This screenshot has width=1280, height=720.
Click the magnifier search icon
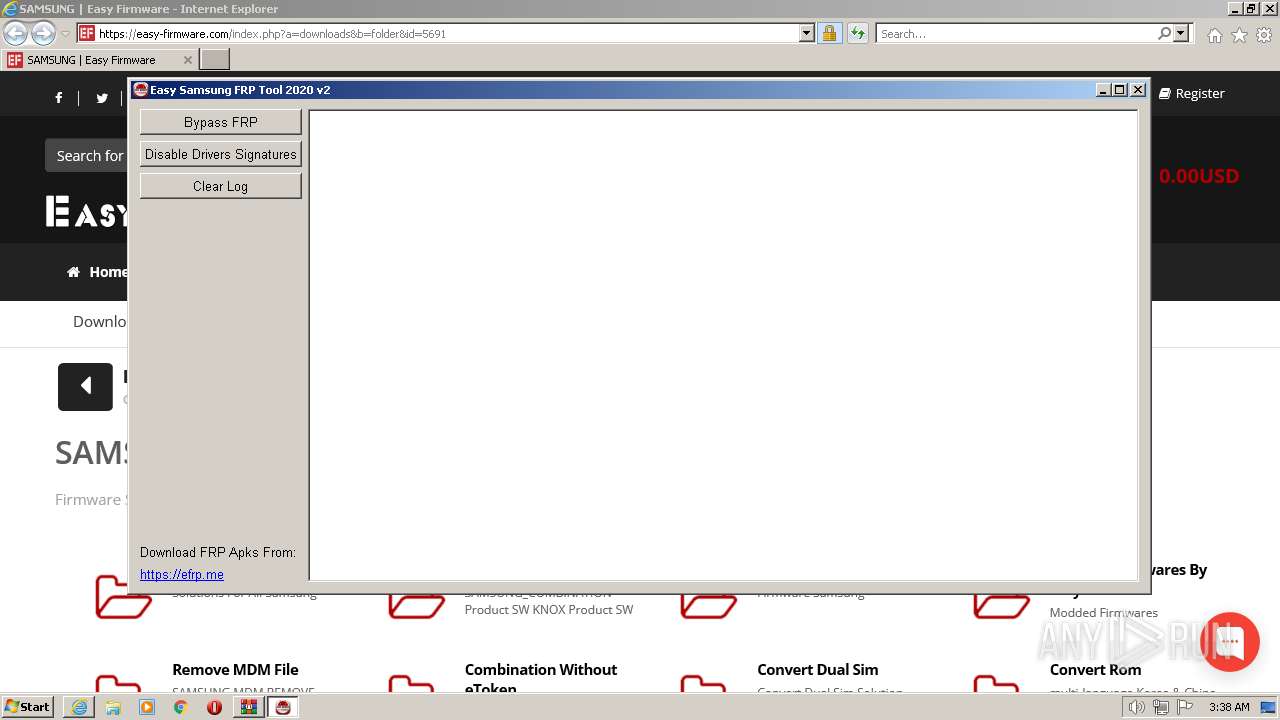[1164, 33]
